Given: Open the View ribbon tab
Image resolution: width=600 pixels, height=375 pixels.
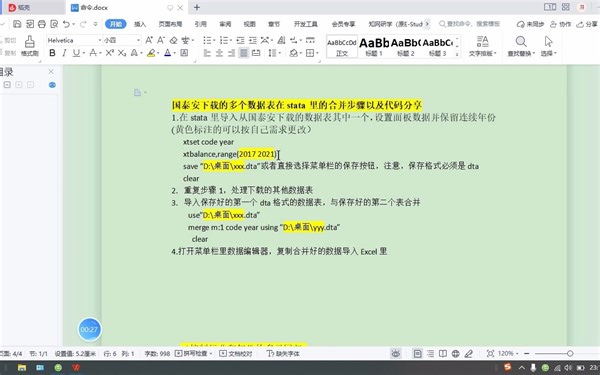Looking at the screenshot, I should coord(249,24).
